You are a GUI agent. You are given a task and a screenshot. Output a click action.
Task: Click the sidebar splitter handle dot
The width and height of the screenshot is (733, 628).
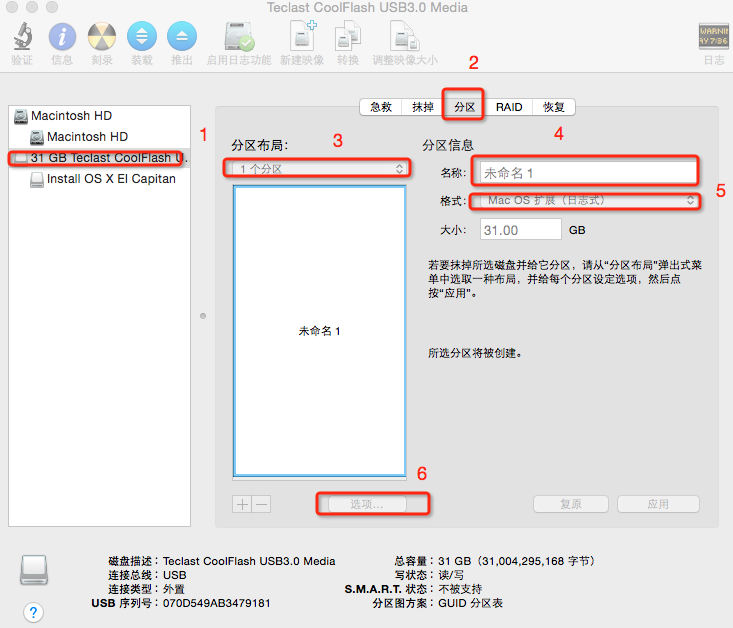point(203,316)
